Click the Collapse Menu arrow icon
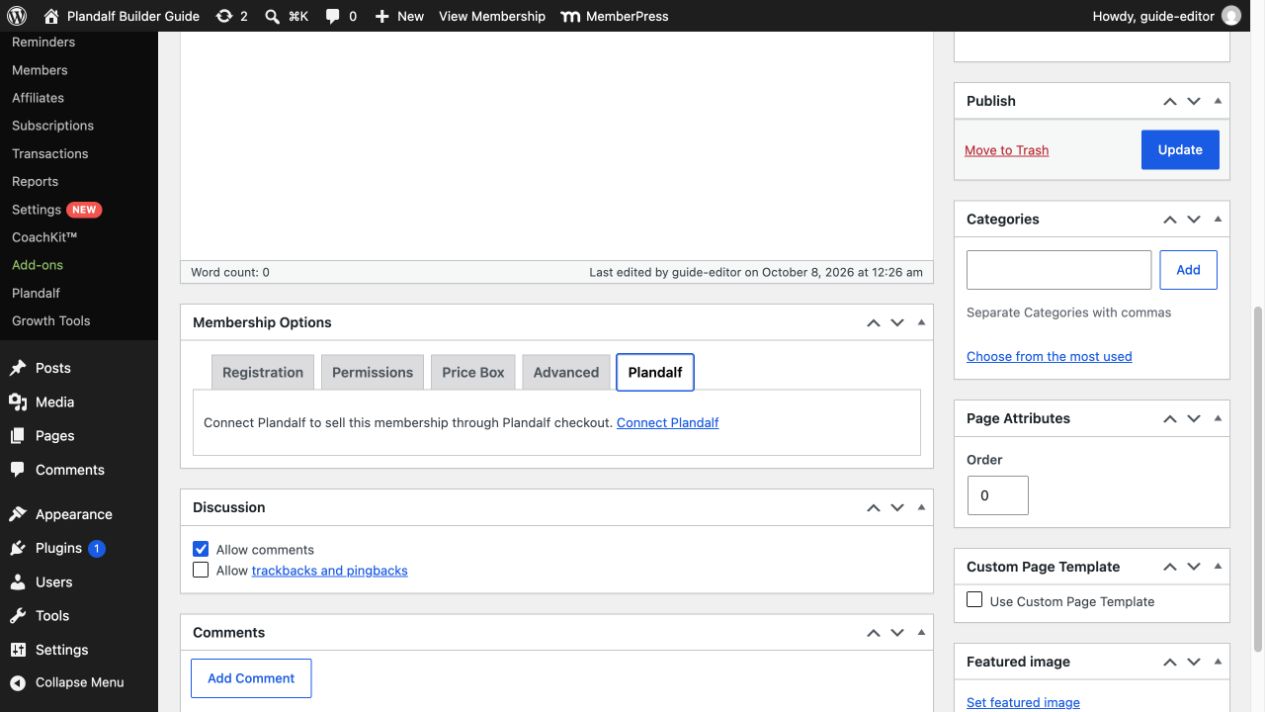This screenshot has height=712, width=1265. pos(18,683)
